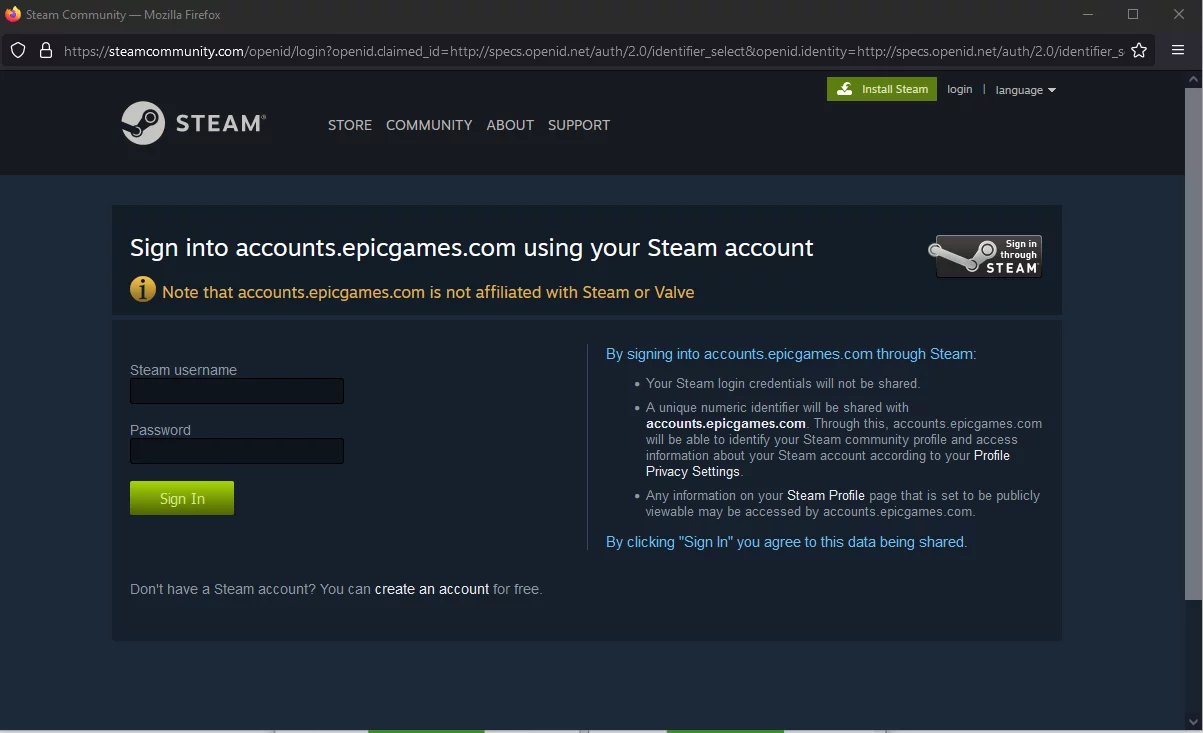The height and width of the screenshot is (733, 1203).
Task: Open the ABOUT page
Action: click(510, 125)
